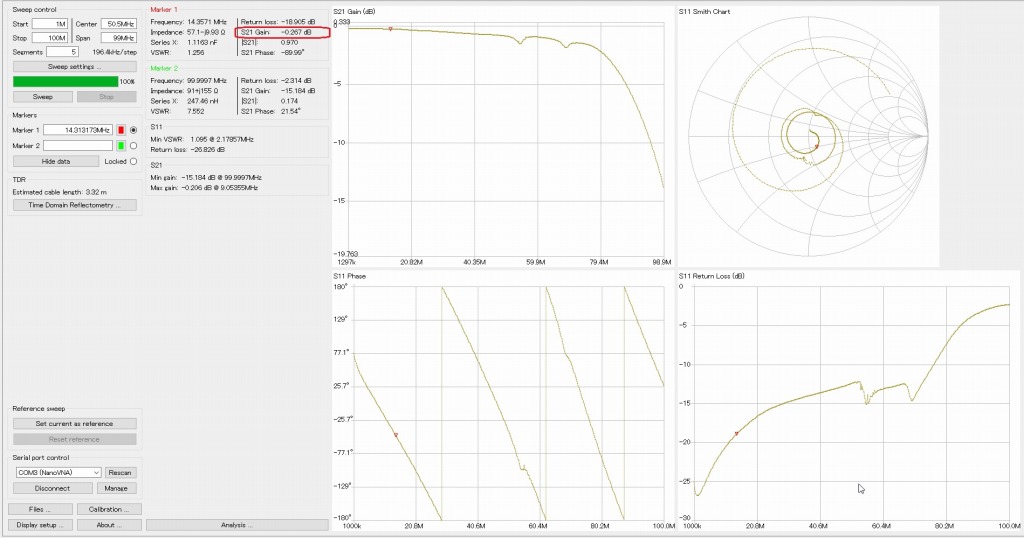This screenshot has width=1024, height=538.
Task: Click the red marker on the Smith Chart
Action: point(816,147)
